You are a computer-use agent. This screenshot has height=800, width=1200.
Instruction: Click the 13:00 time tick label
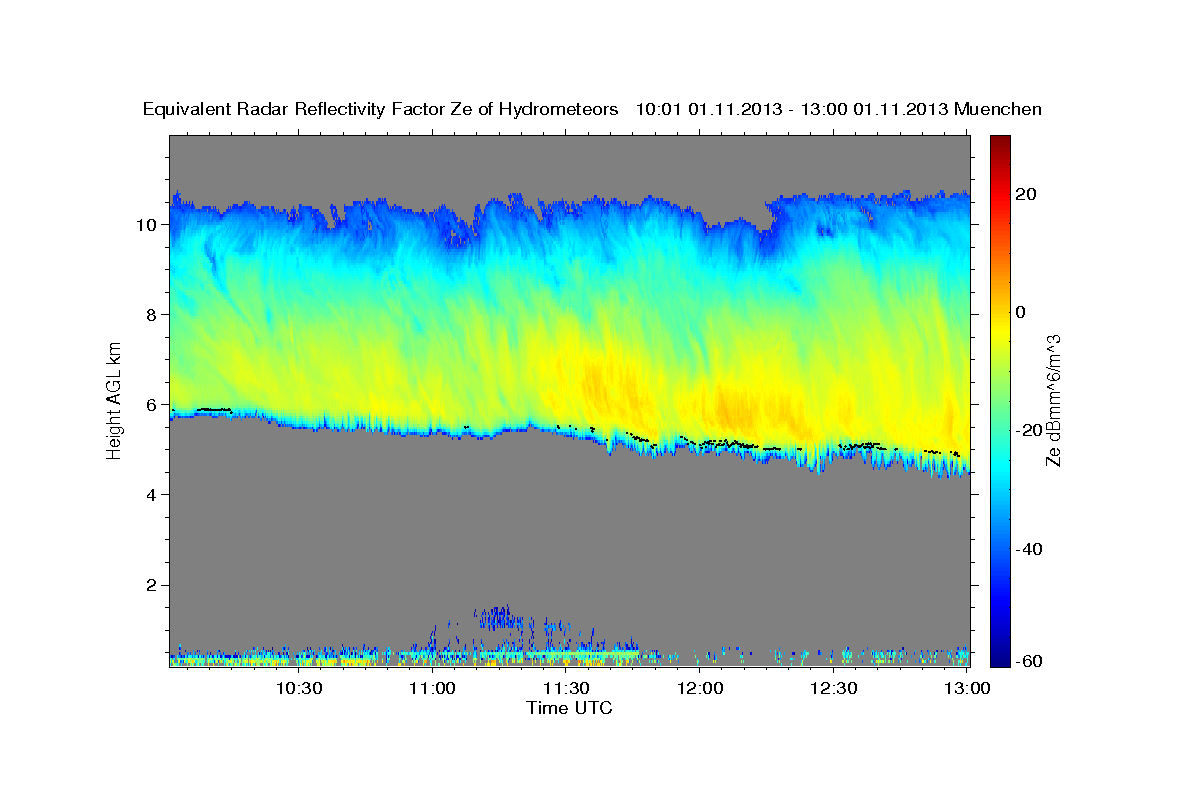pyautogui.click(x=968, y=688)
